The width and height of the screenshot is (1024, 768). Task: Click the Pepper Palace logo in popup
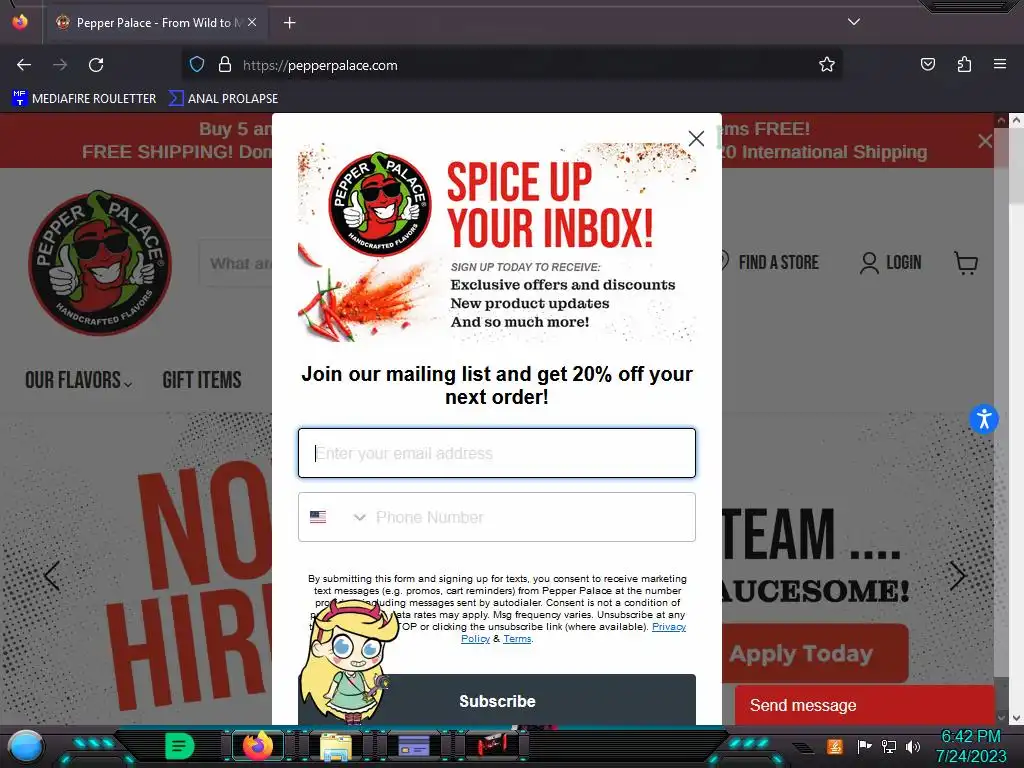click(379, 204)
